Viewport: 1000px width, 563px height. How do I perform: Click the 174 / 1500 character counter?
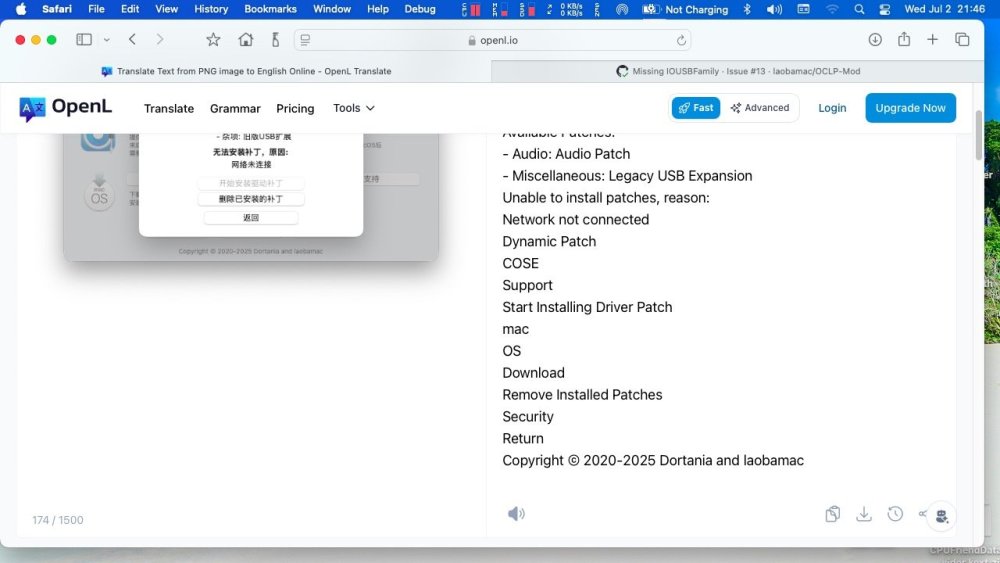point(58,520)
